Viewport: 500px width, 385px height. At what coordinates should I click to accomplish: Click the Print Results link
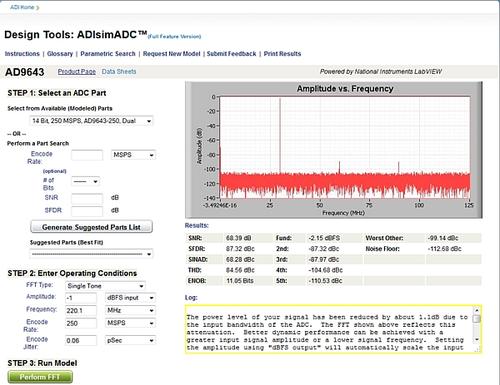[282, 54]
